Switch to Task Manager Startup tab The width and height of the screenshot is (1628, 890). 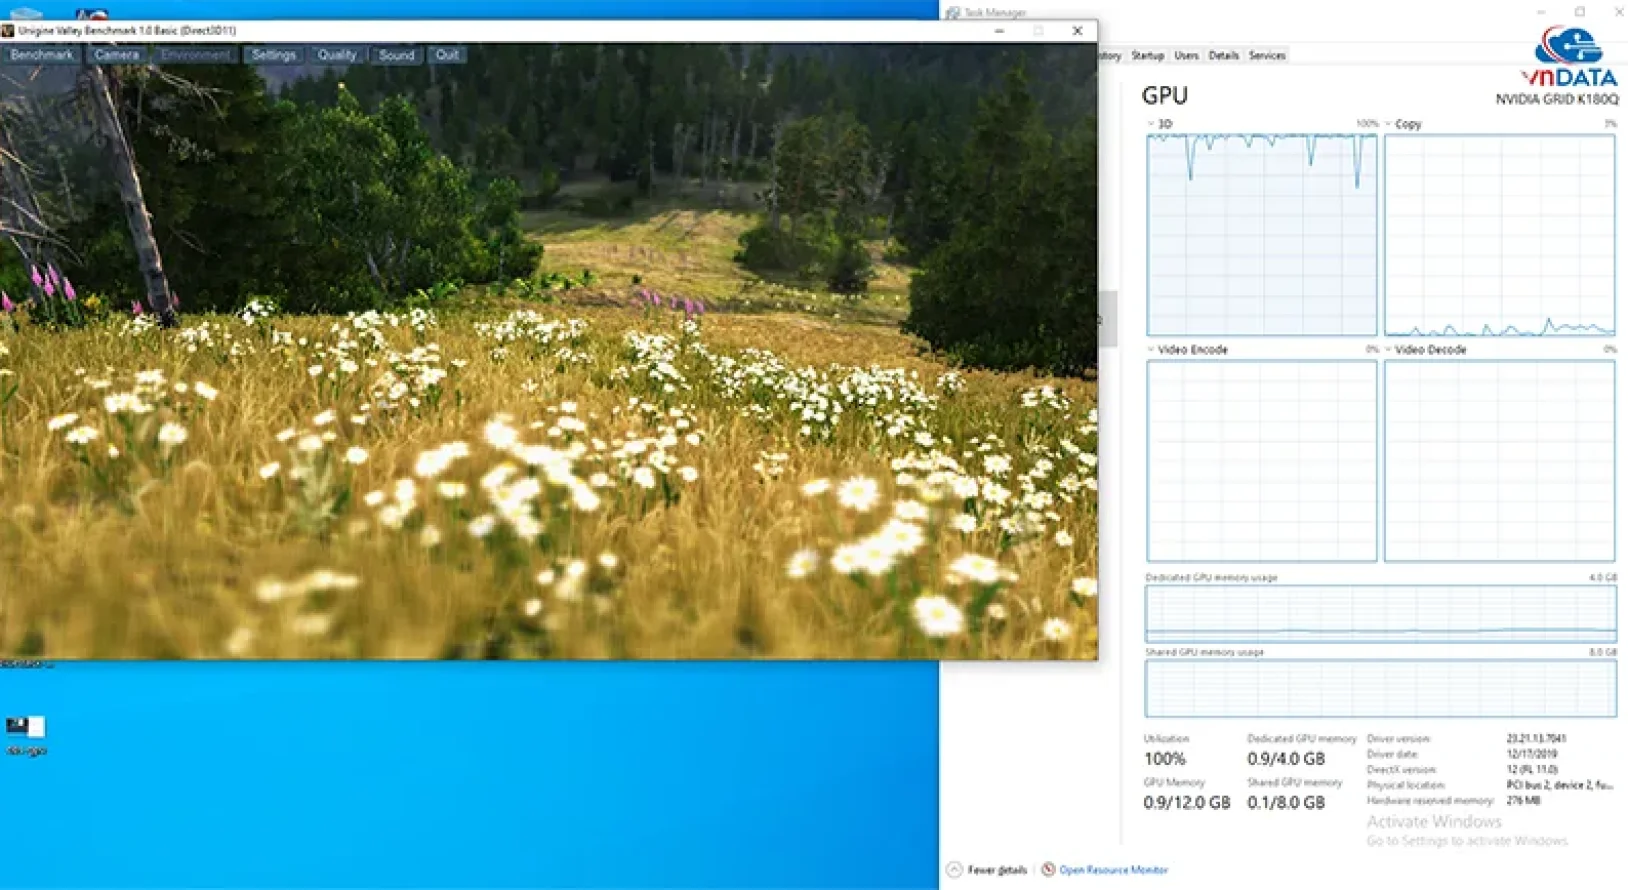[1148, 56]
